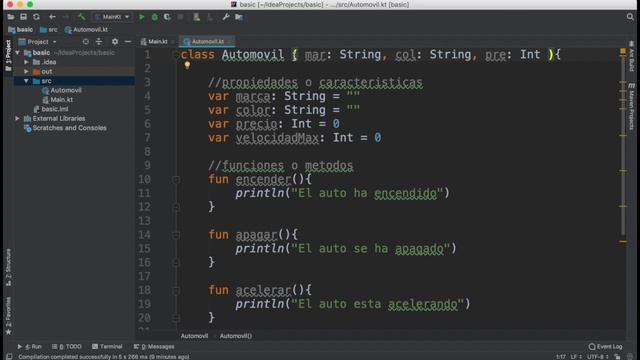Expand the .idea folder

[26, 62]
